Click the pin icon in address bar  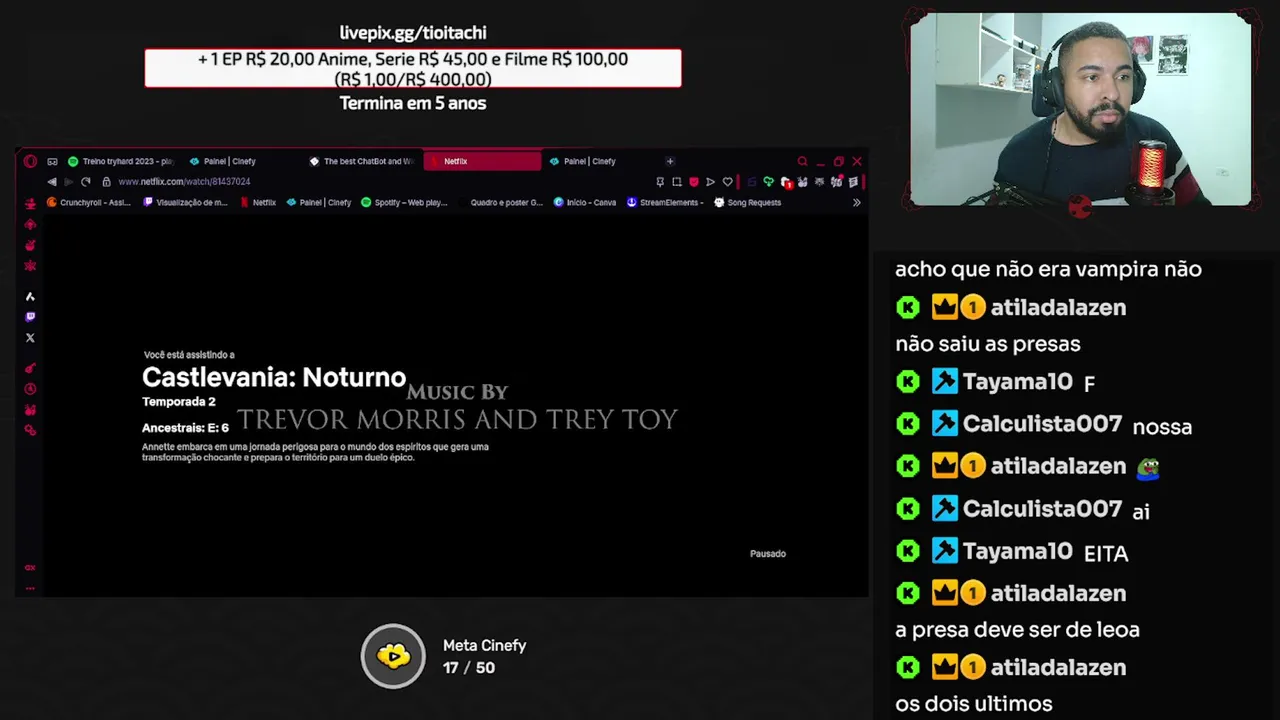coord(660,182)
